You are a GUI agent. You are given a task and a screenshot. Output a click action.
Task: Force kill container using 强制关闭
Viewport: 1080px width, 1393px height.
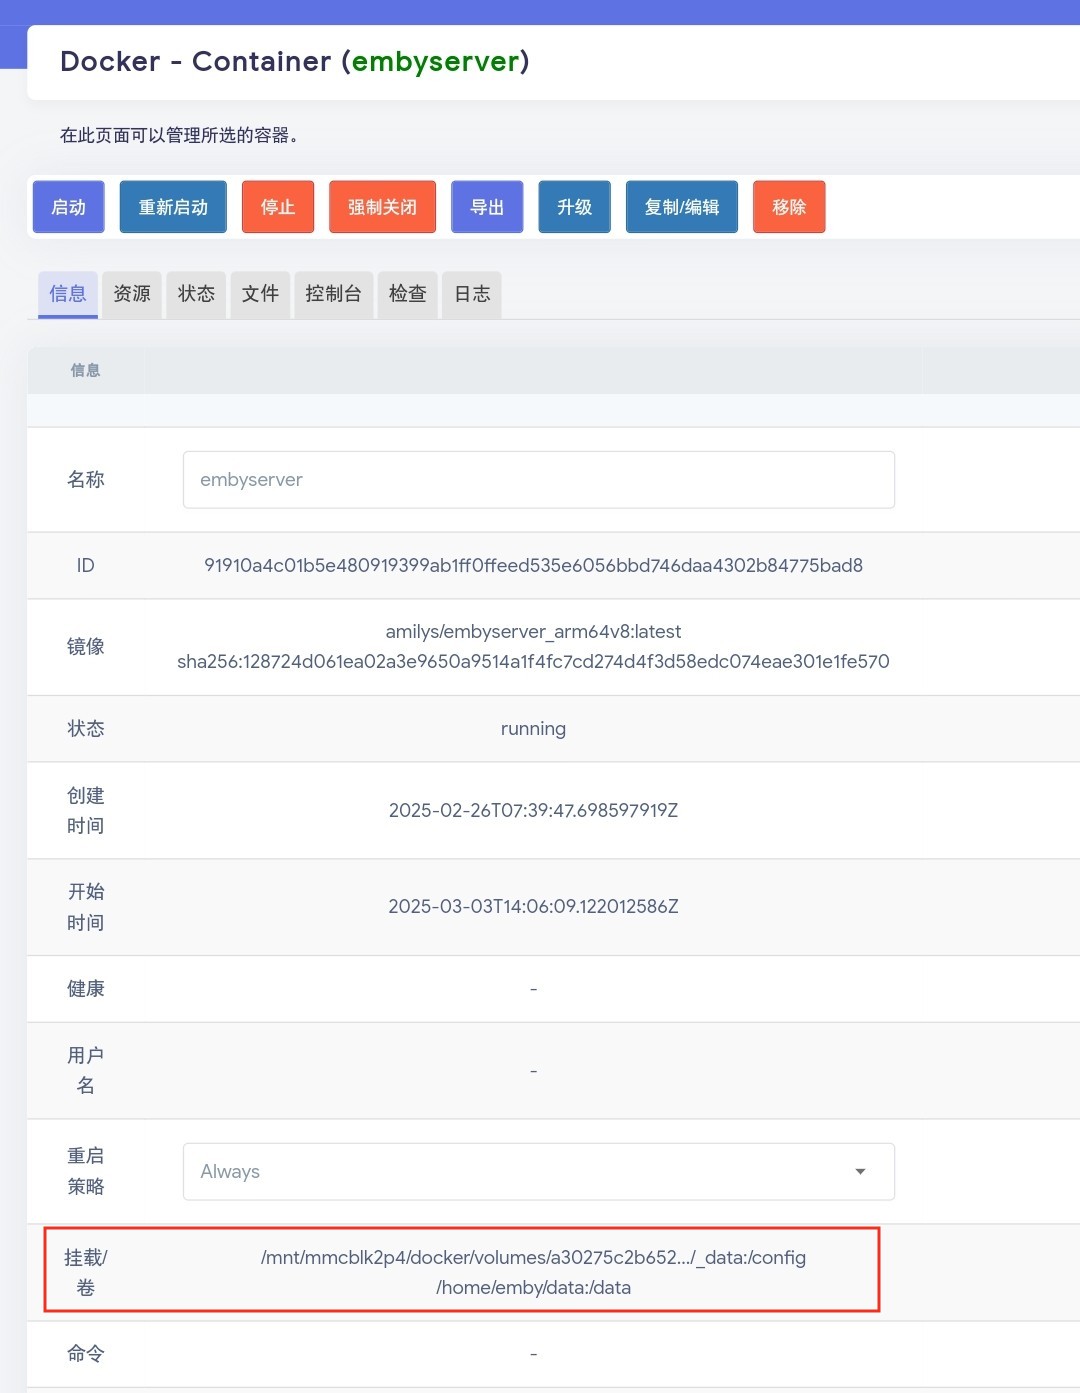tap(382, 207)
